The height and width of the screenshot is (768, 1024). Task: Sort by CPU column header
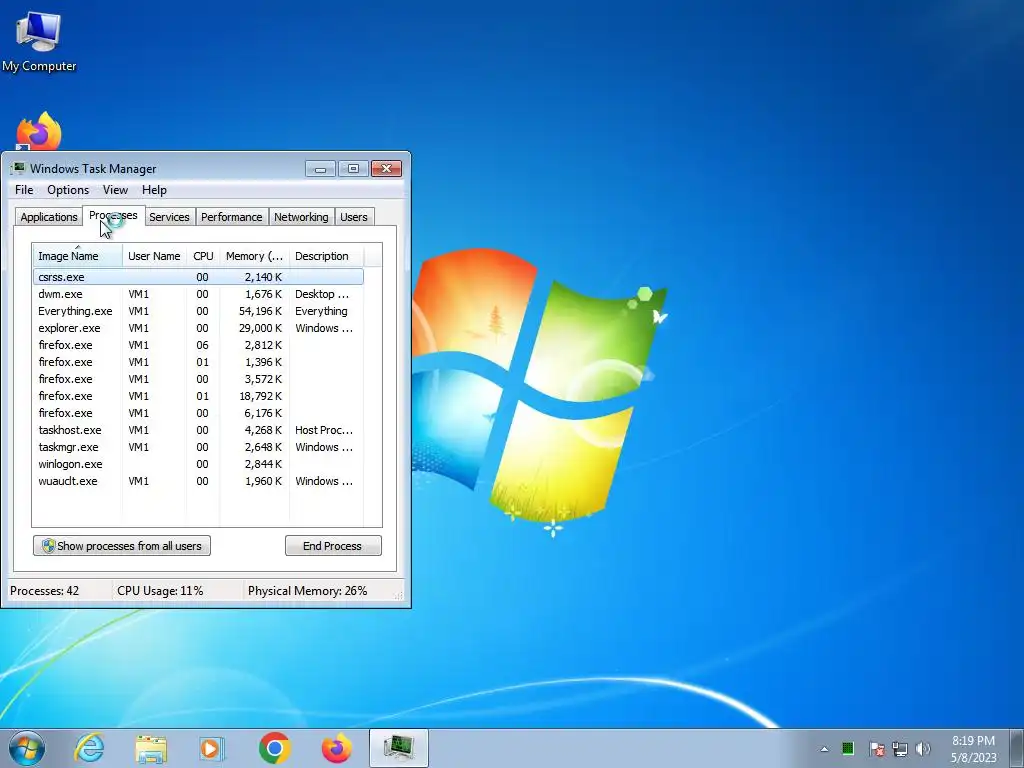(x=203, y=256)
